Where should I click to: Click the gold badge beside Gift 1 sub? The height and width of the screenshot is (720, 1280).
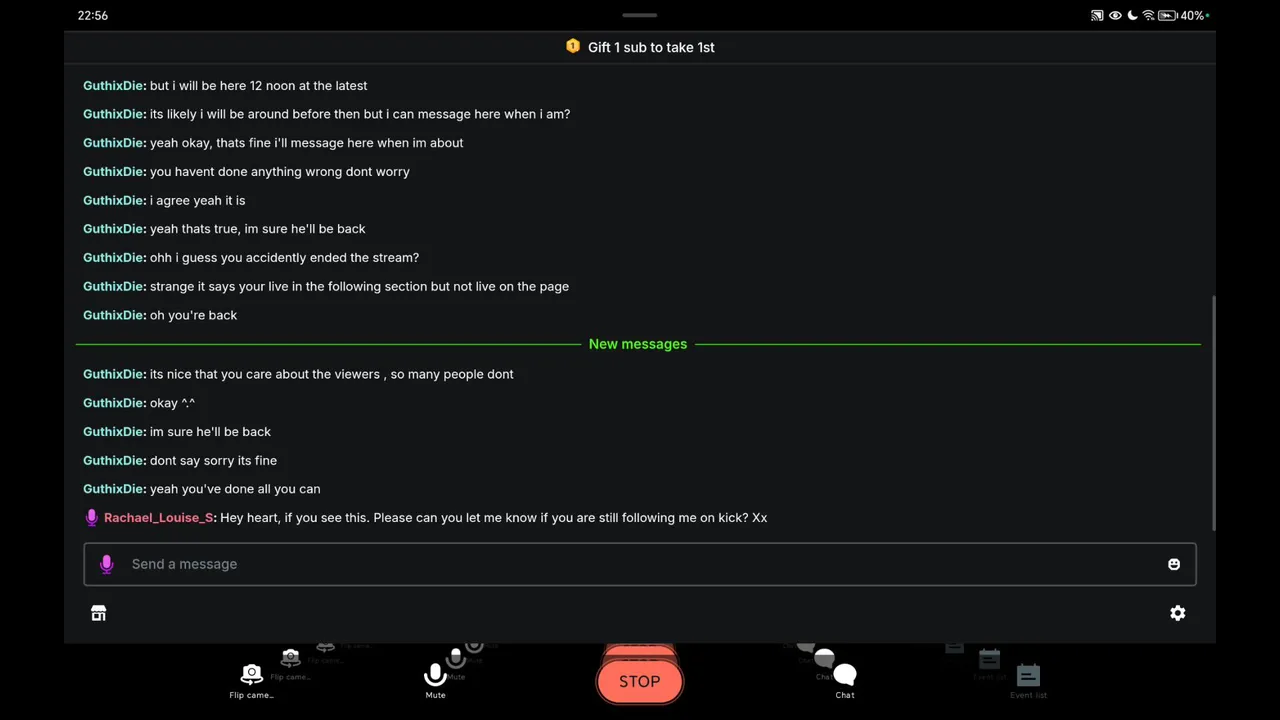point(573,46)
